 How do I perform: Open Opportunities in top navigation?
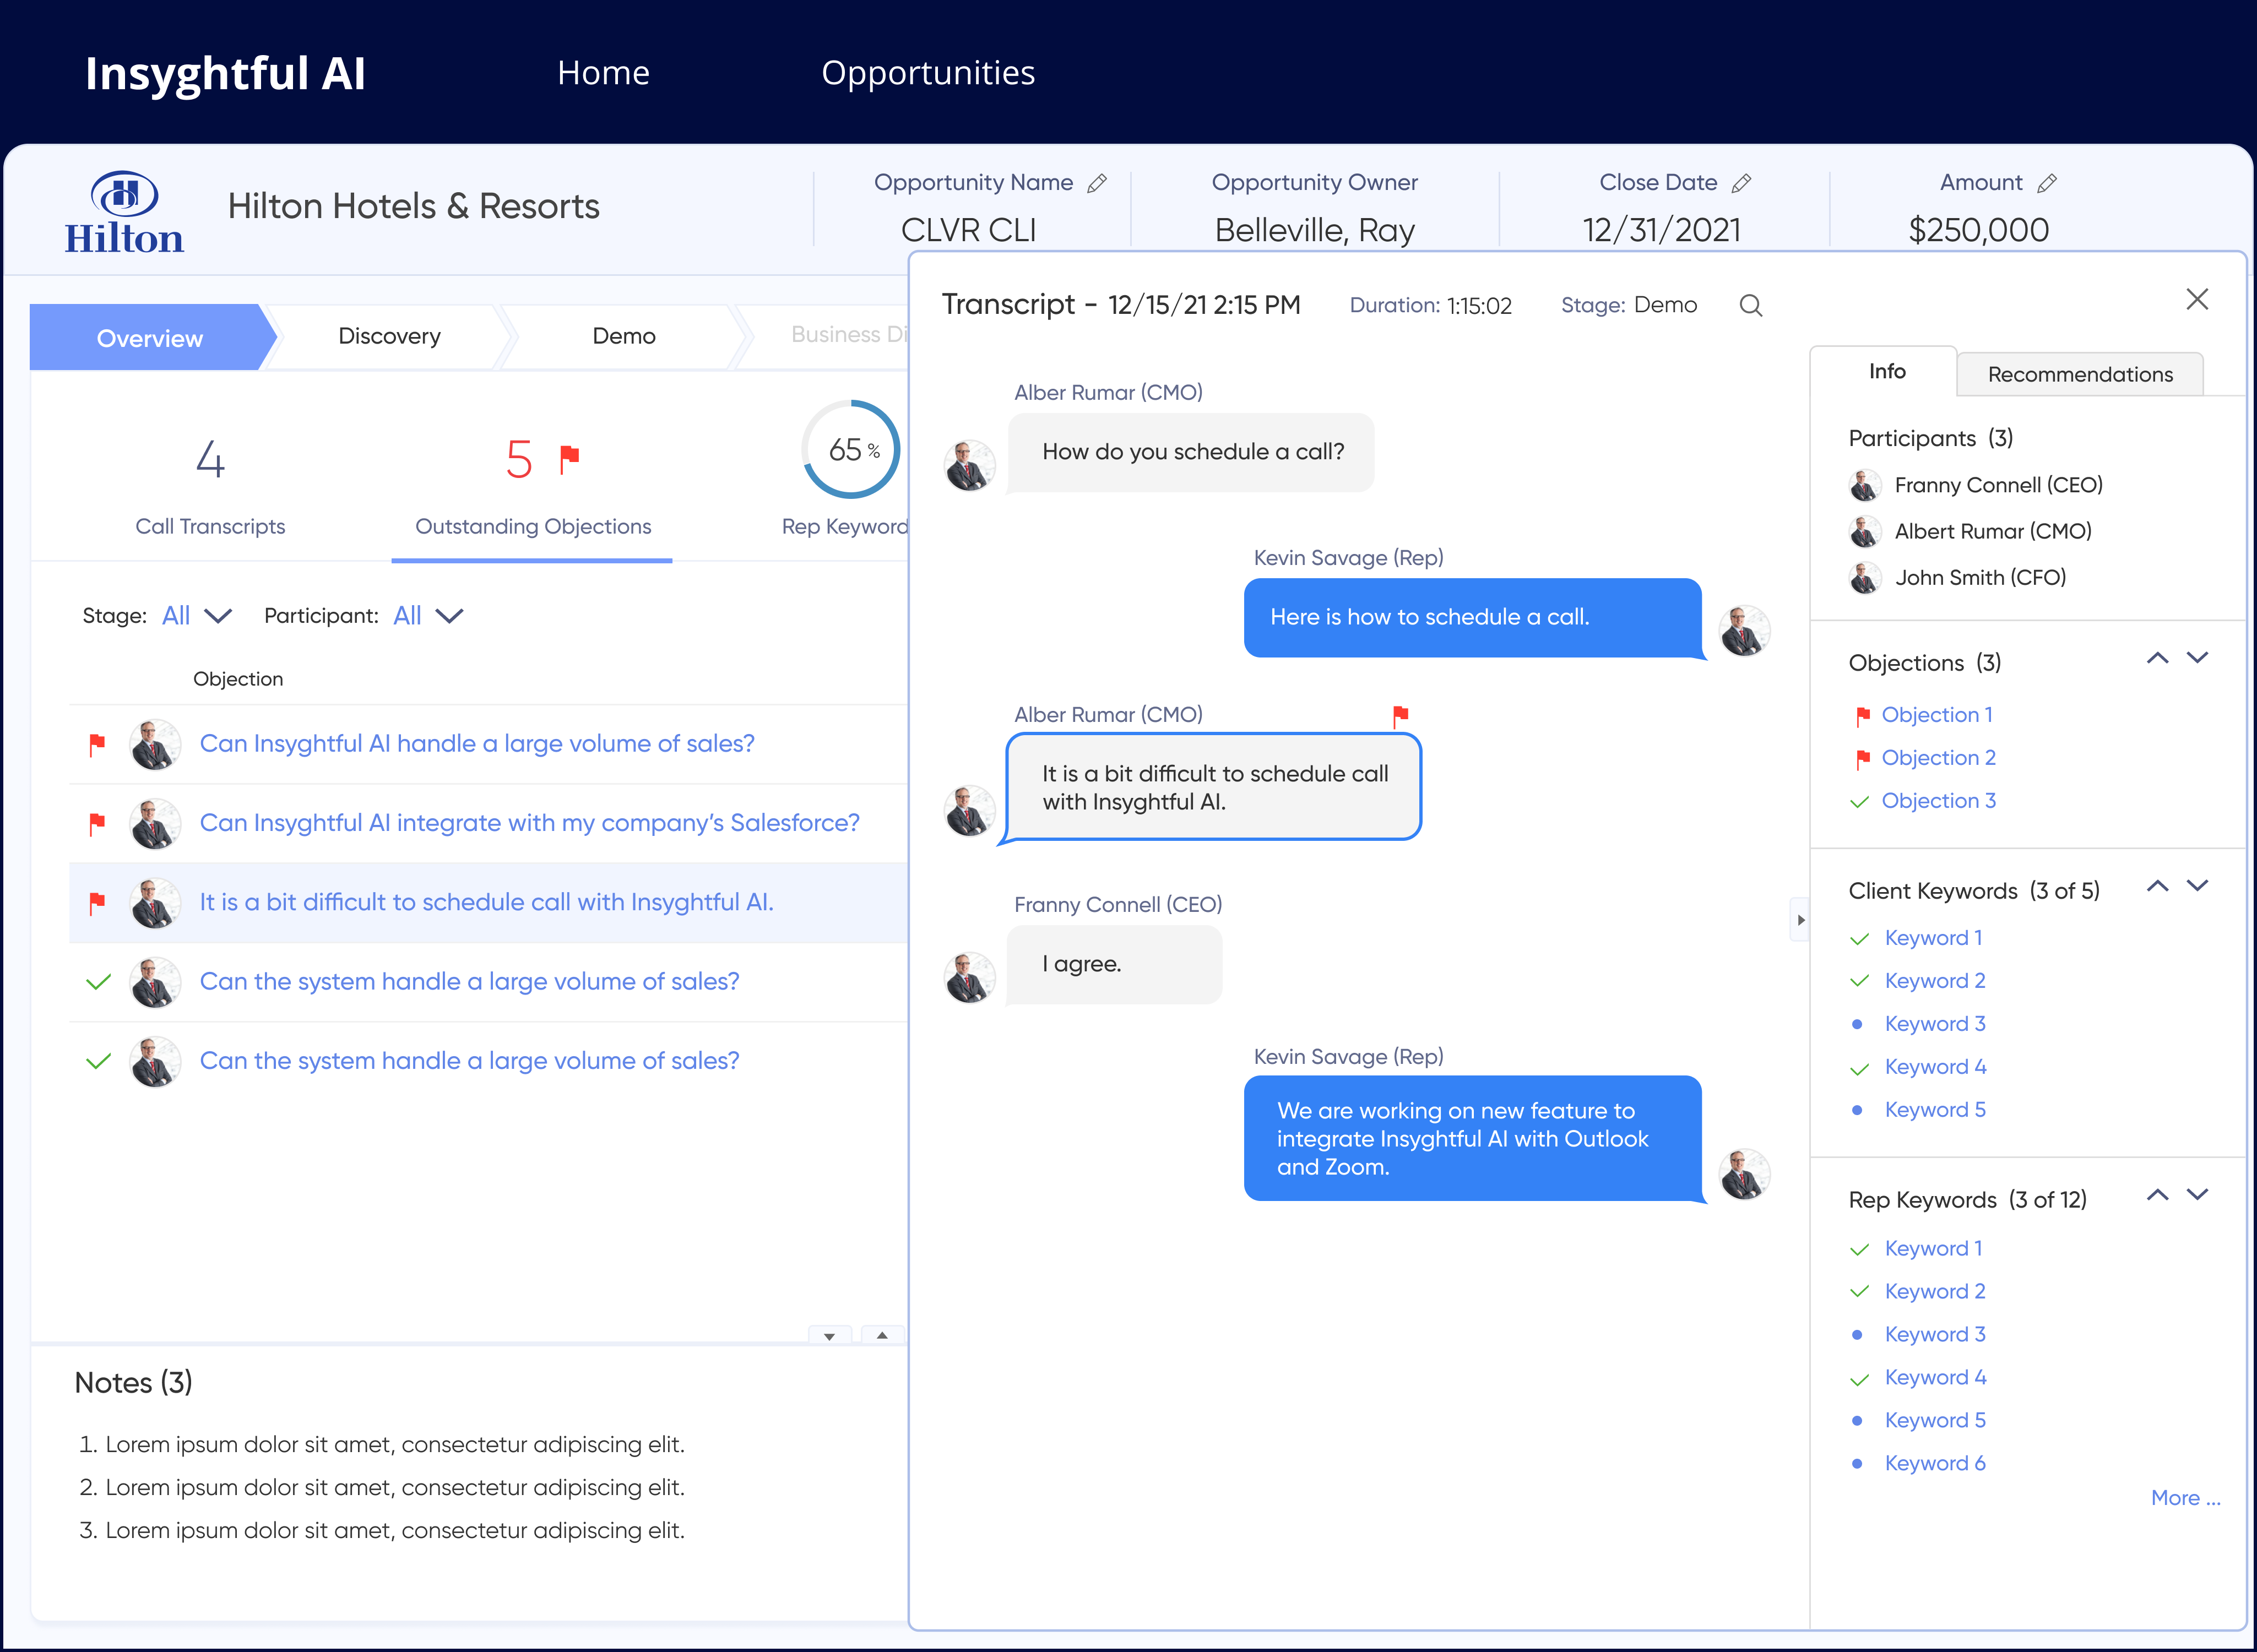pyautogui.click(x=927, y=73)
